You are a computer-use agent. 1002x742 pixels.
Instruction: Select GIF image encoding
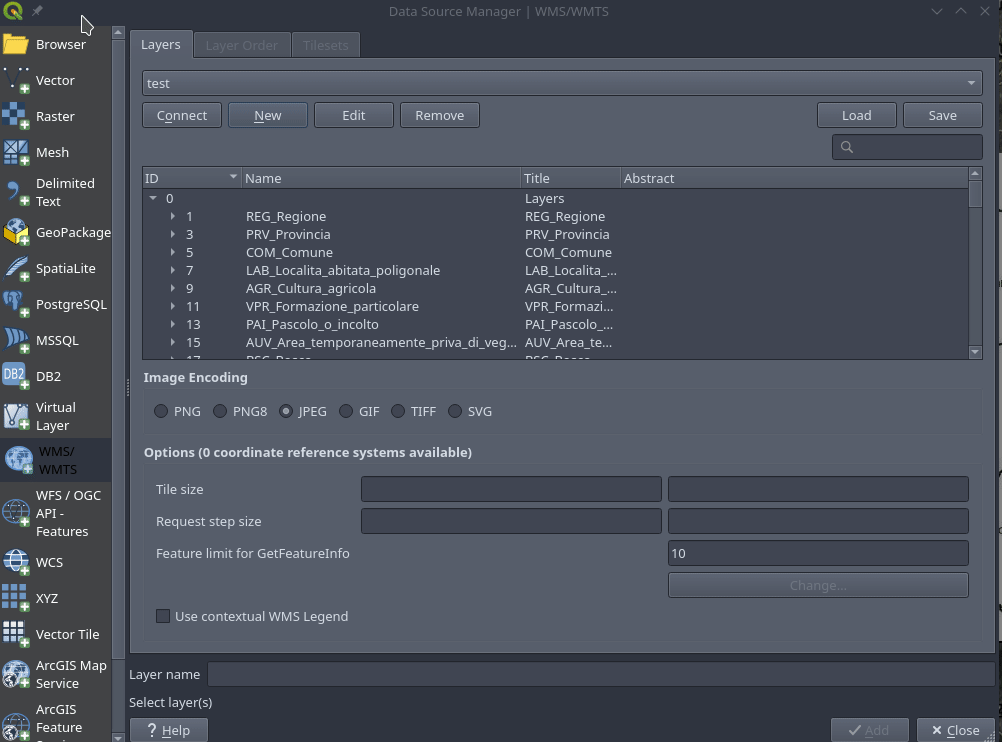tap(346, 411)
